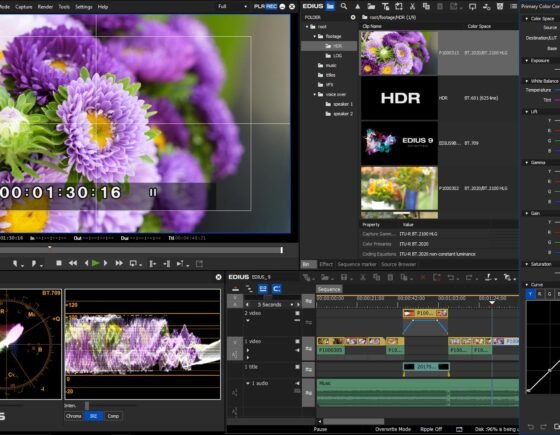Click the Sequence tab on the timeline
560x435 pixels.
329,289
